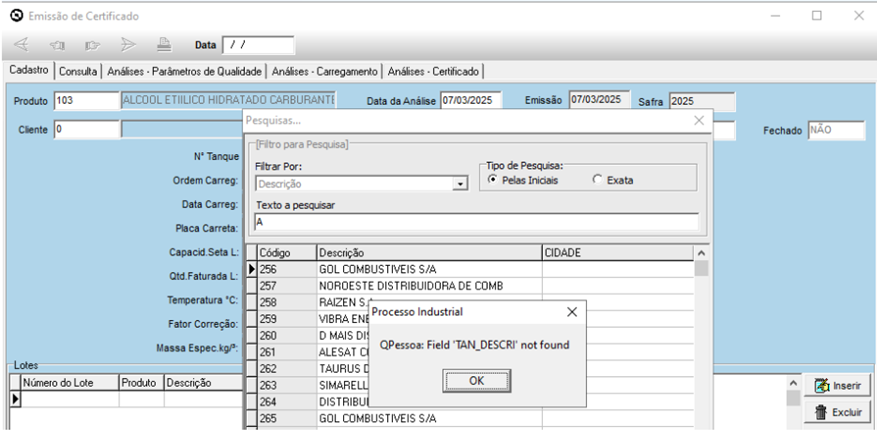Open Análises - Certificado tab
The image size is (877, 435).
click(x=433, y=72)
